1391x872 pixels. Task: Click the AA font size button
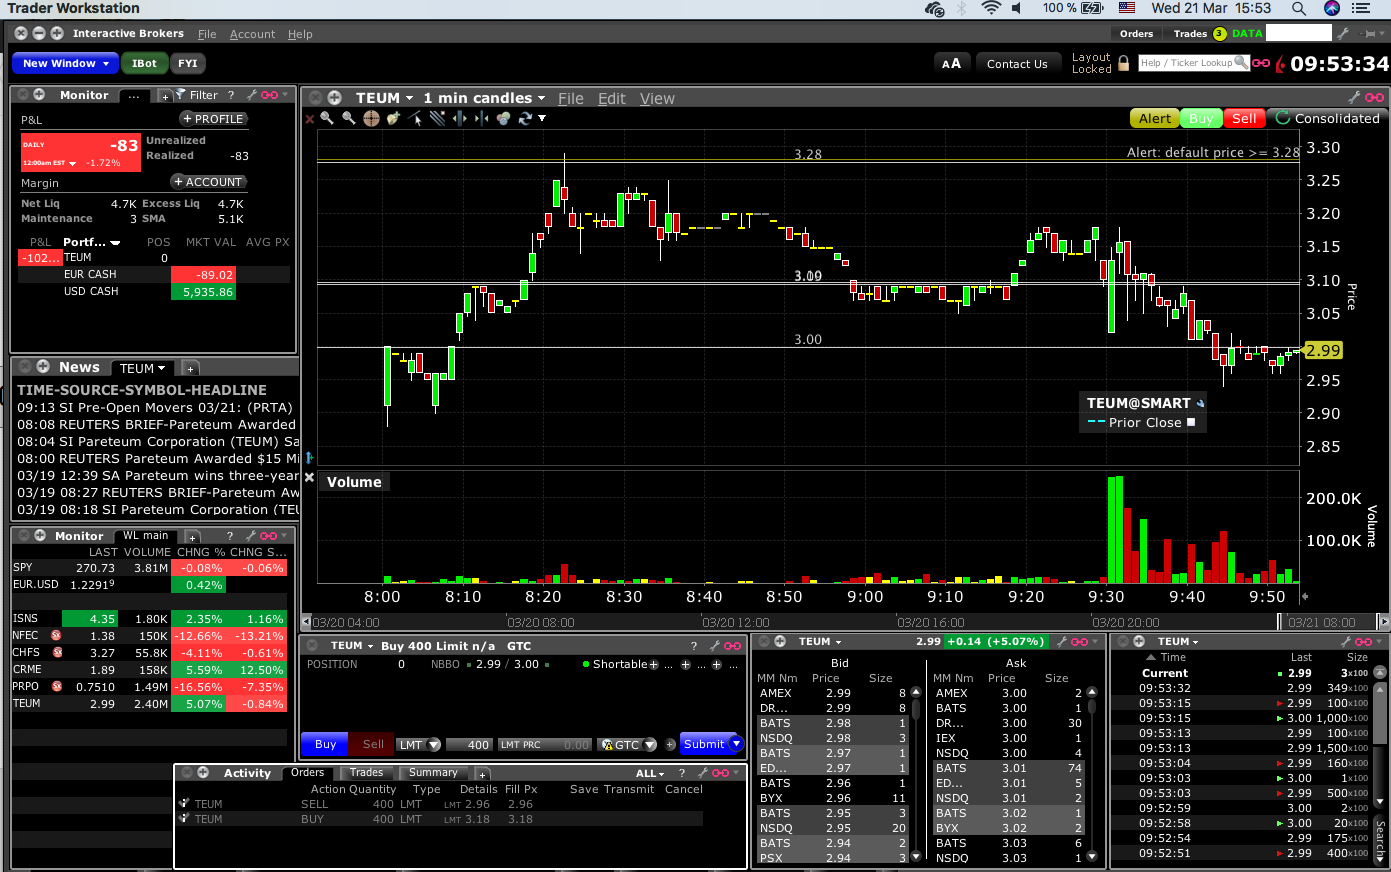point(951,63)
